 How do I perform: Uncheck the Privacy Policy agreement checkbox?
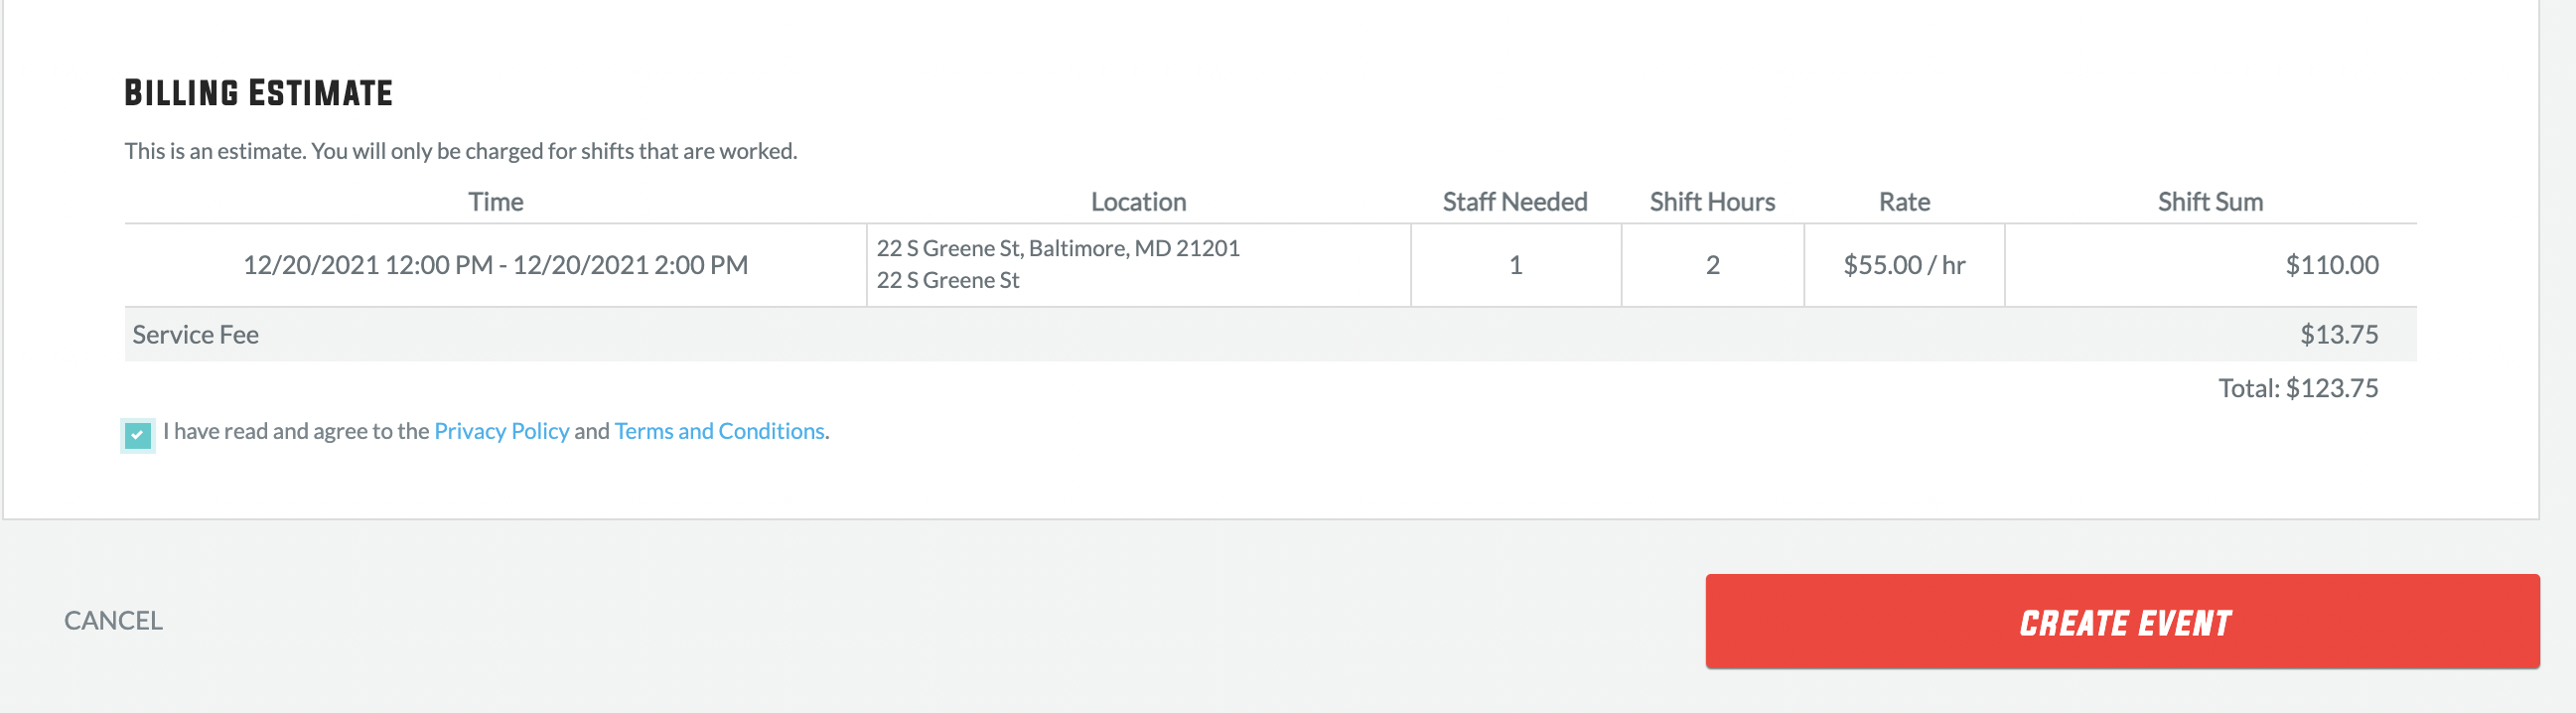pos(138,435)
